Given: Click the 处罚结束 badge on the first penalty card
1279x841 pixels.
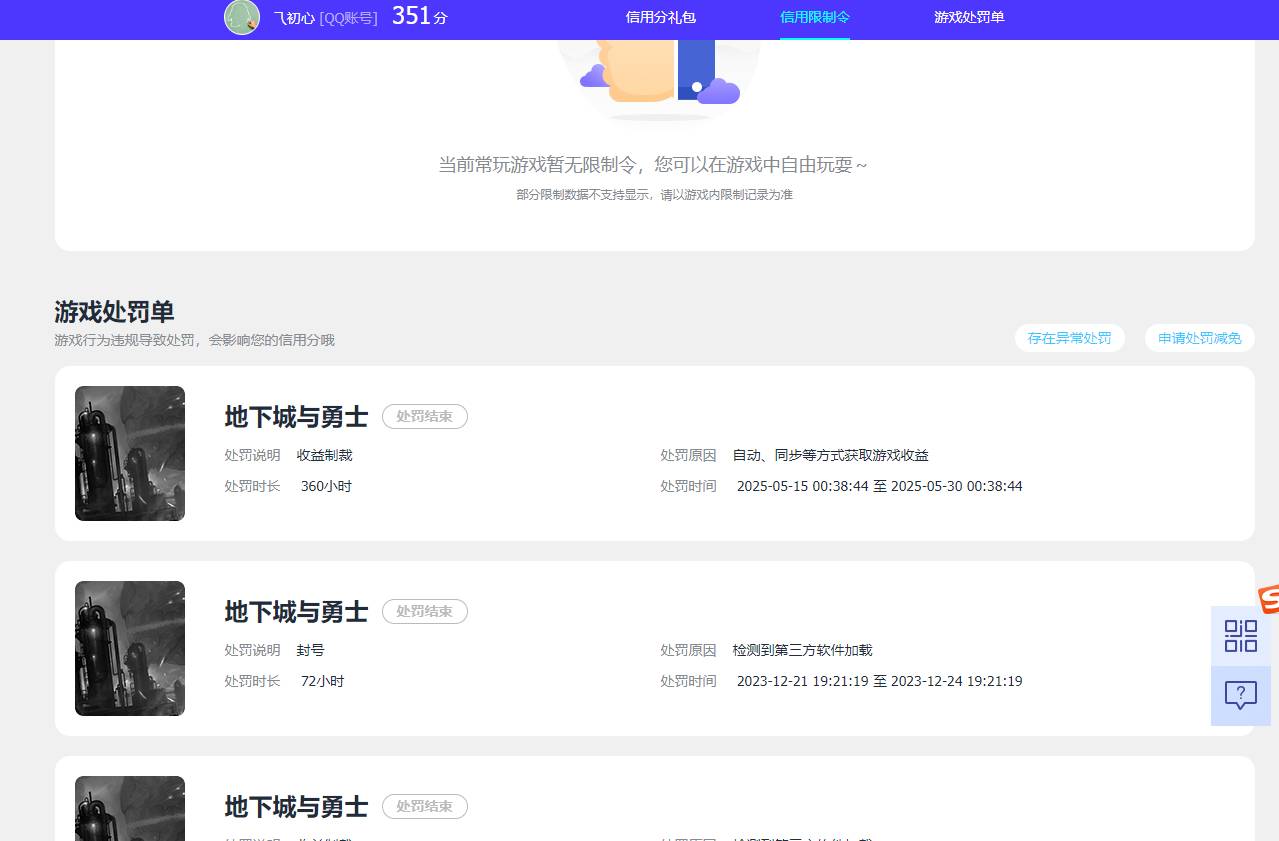Looking at the screenshot, I should pos(424,416).
